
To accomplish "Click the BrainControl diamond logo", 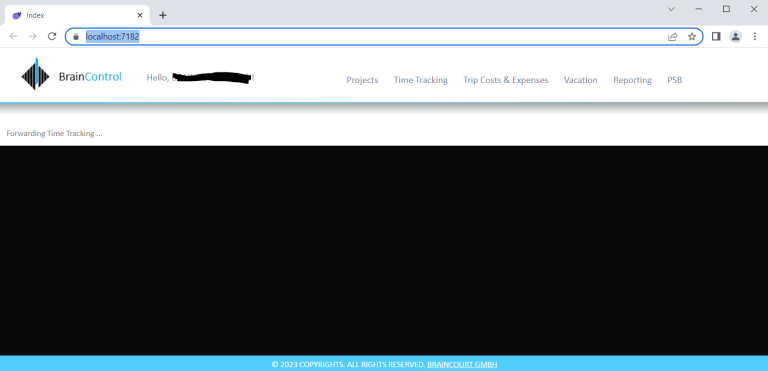I will [36, 74].
